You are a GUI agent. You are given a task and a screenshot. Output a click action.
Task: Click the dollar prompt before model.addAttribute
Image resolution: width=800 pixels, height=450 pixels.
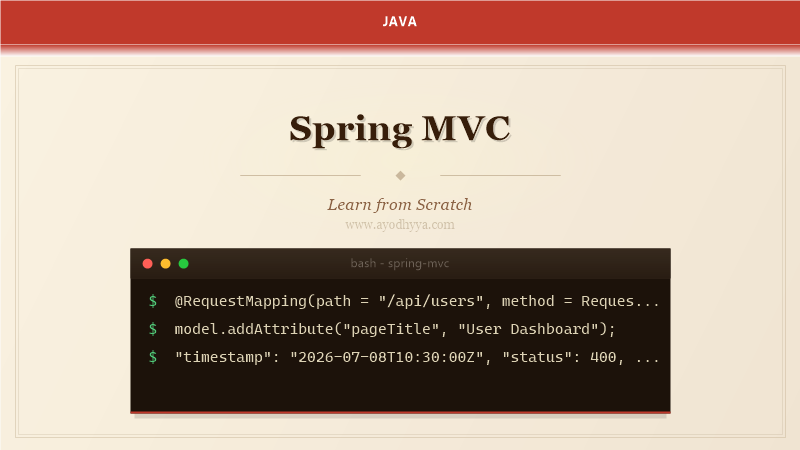click(x=153, y=329)
